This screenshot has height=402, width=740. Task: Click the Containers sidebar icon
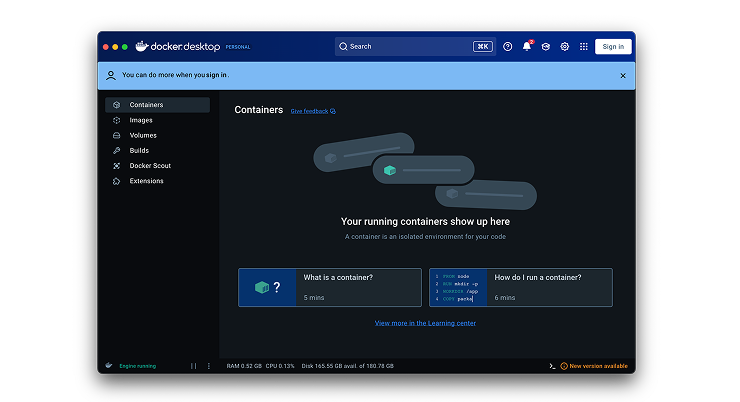(x=117, y=105)
